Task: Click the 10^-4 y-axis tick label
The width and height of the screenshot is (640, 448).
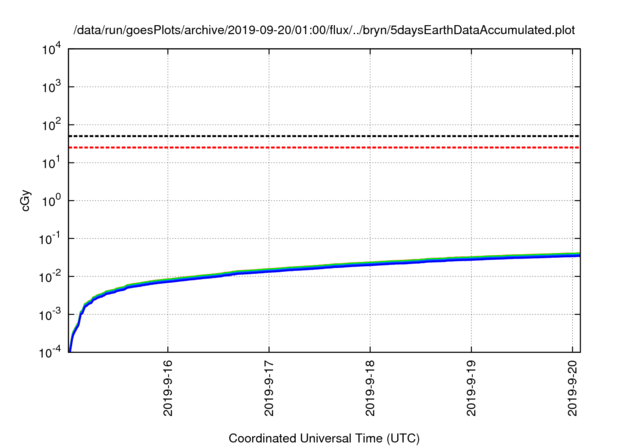Action: [51, 352]
